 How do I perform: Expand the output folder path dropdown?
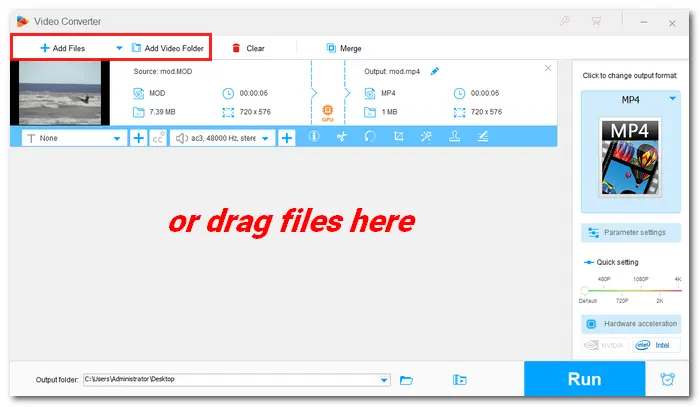[x=384, y=380]
